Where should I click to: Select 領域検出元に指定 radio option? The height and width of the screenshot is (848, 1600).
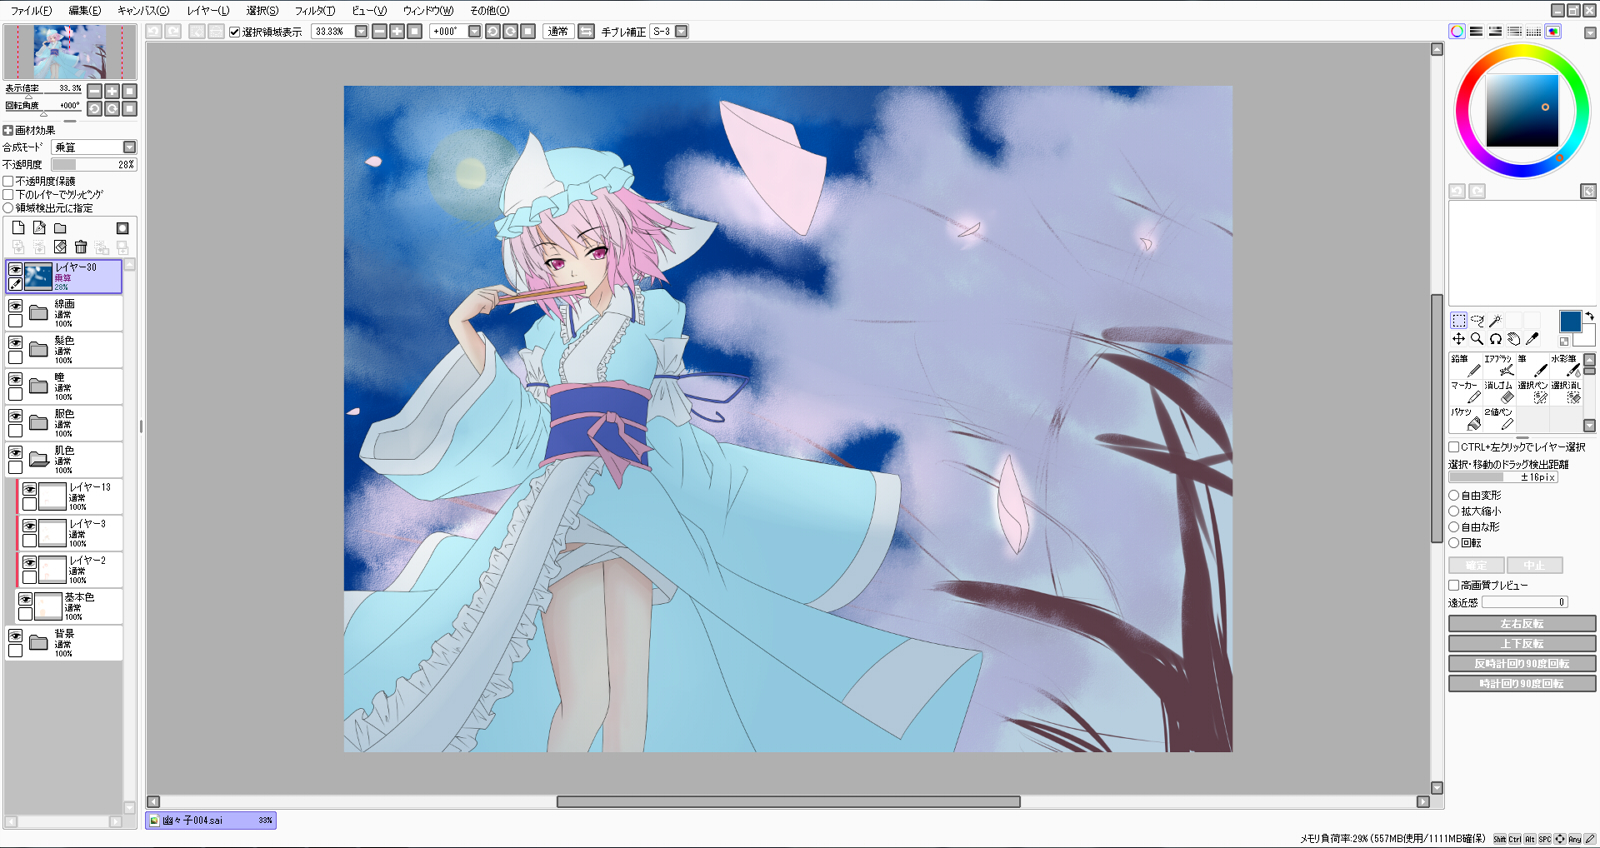(x=9, y=208)
